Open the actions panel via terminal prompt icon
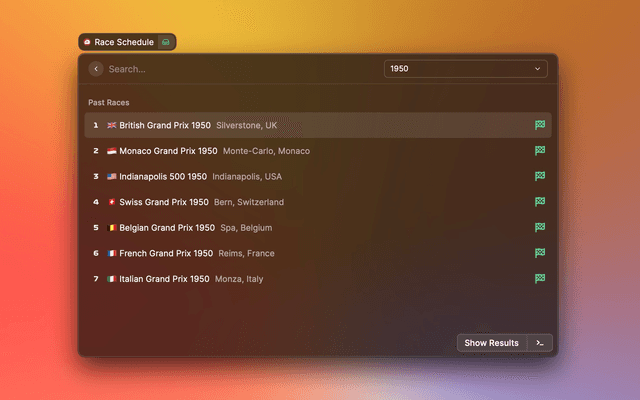Image resolution: width=640 pixels, height=400 pixels. tap(540, 343)
